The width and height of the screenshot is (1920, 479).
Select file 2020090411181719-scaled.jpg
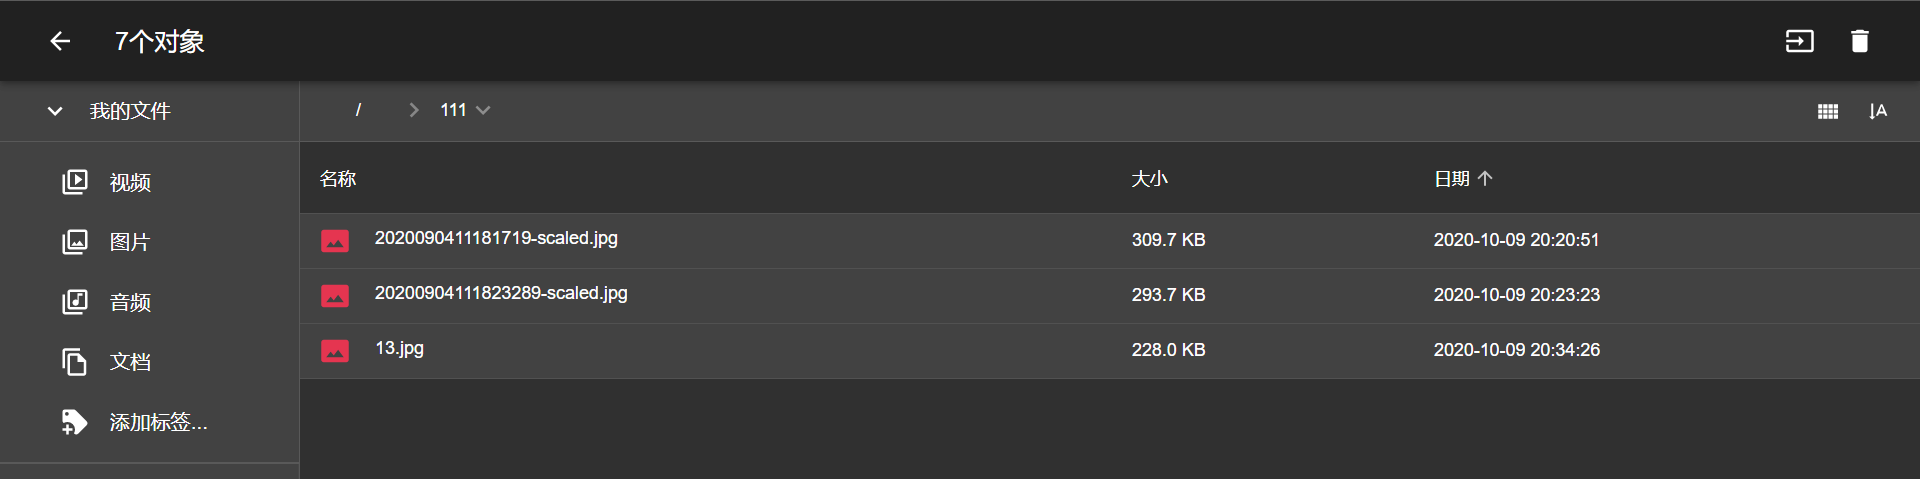(x=496, y=238)
